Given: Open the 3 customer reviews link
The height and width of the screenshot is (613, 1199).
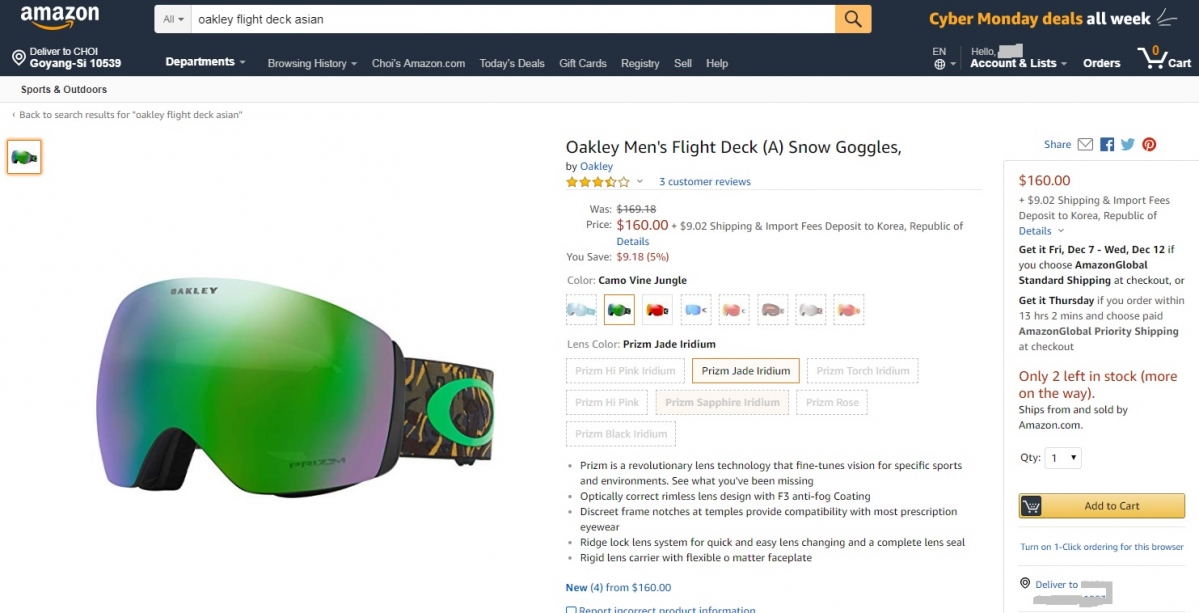Looking at the screenshot, I should (704, 181).
